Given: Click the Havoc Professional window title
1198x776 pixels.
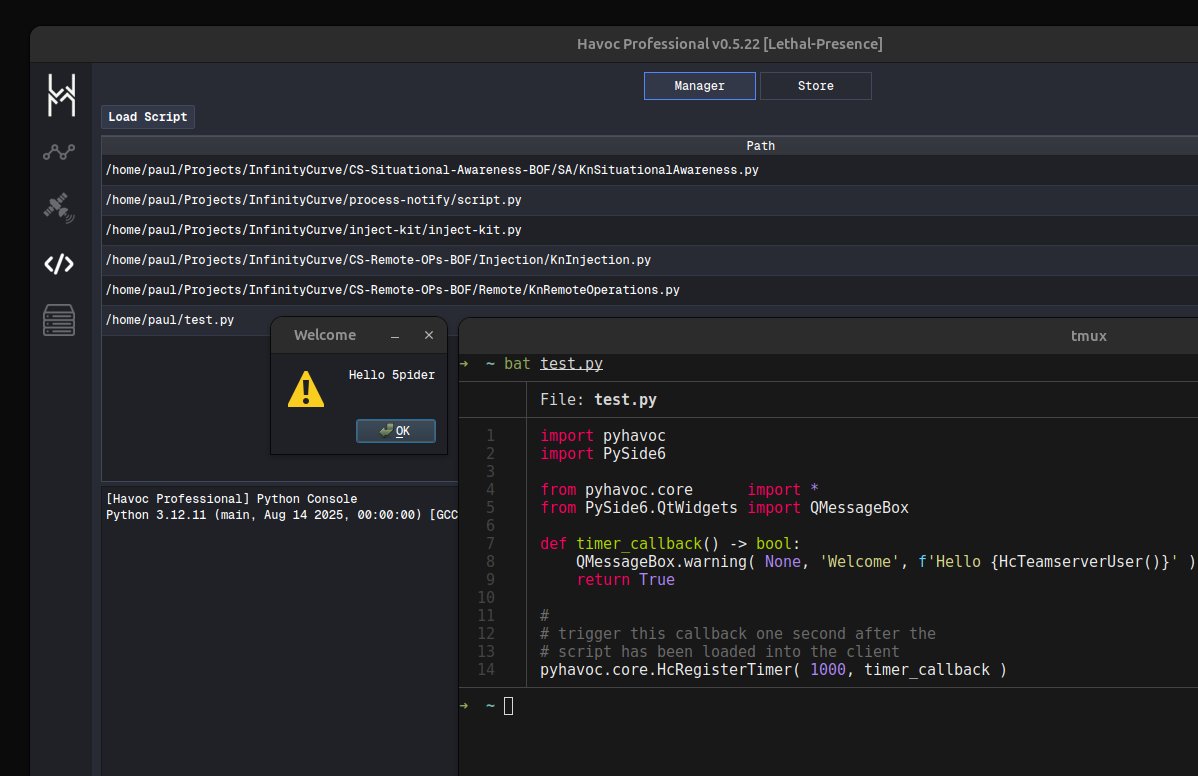Looking at the screenshot, I should (730, 44).
